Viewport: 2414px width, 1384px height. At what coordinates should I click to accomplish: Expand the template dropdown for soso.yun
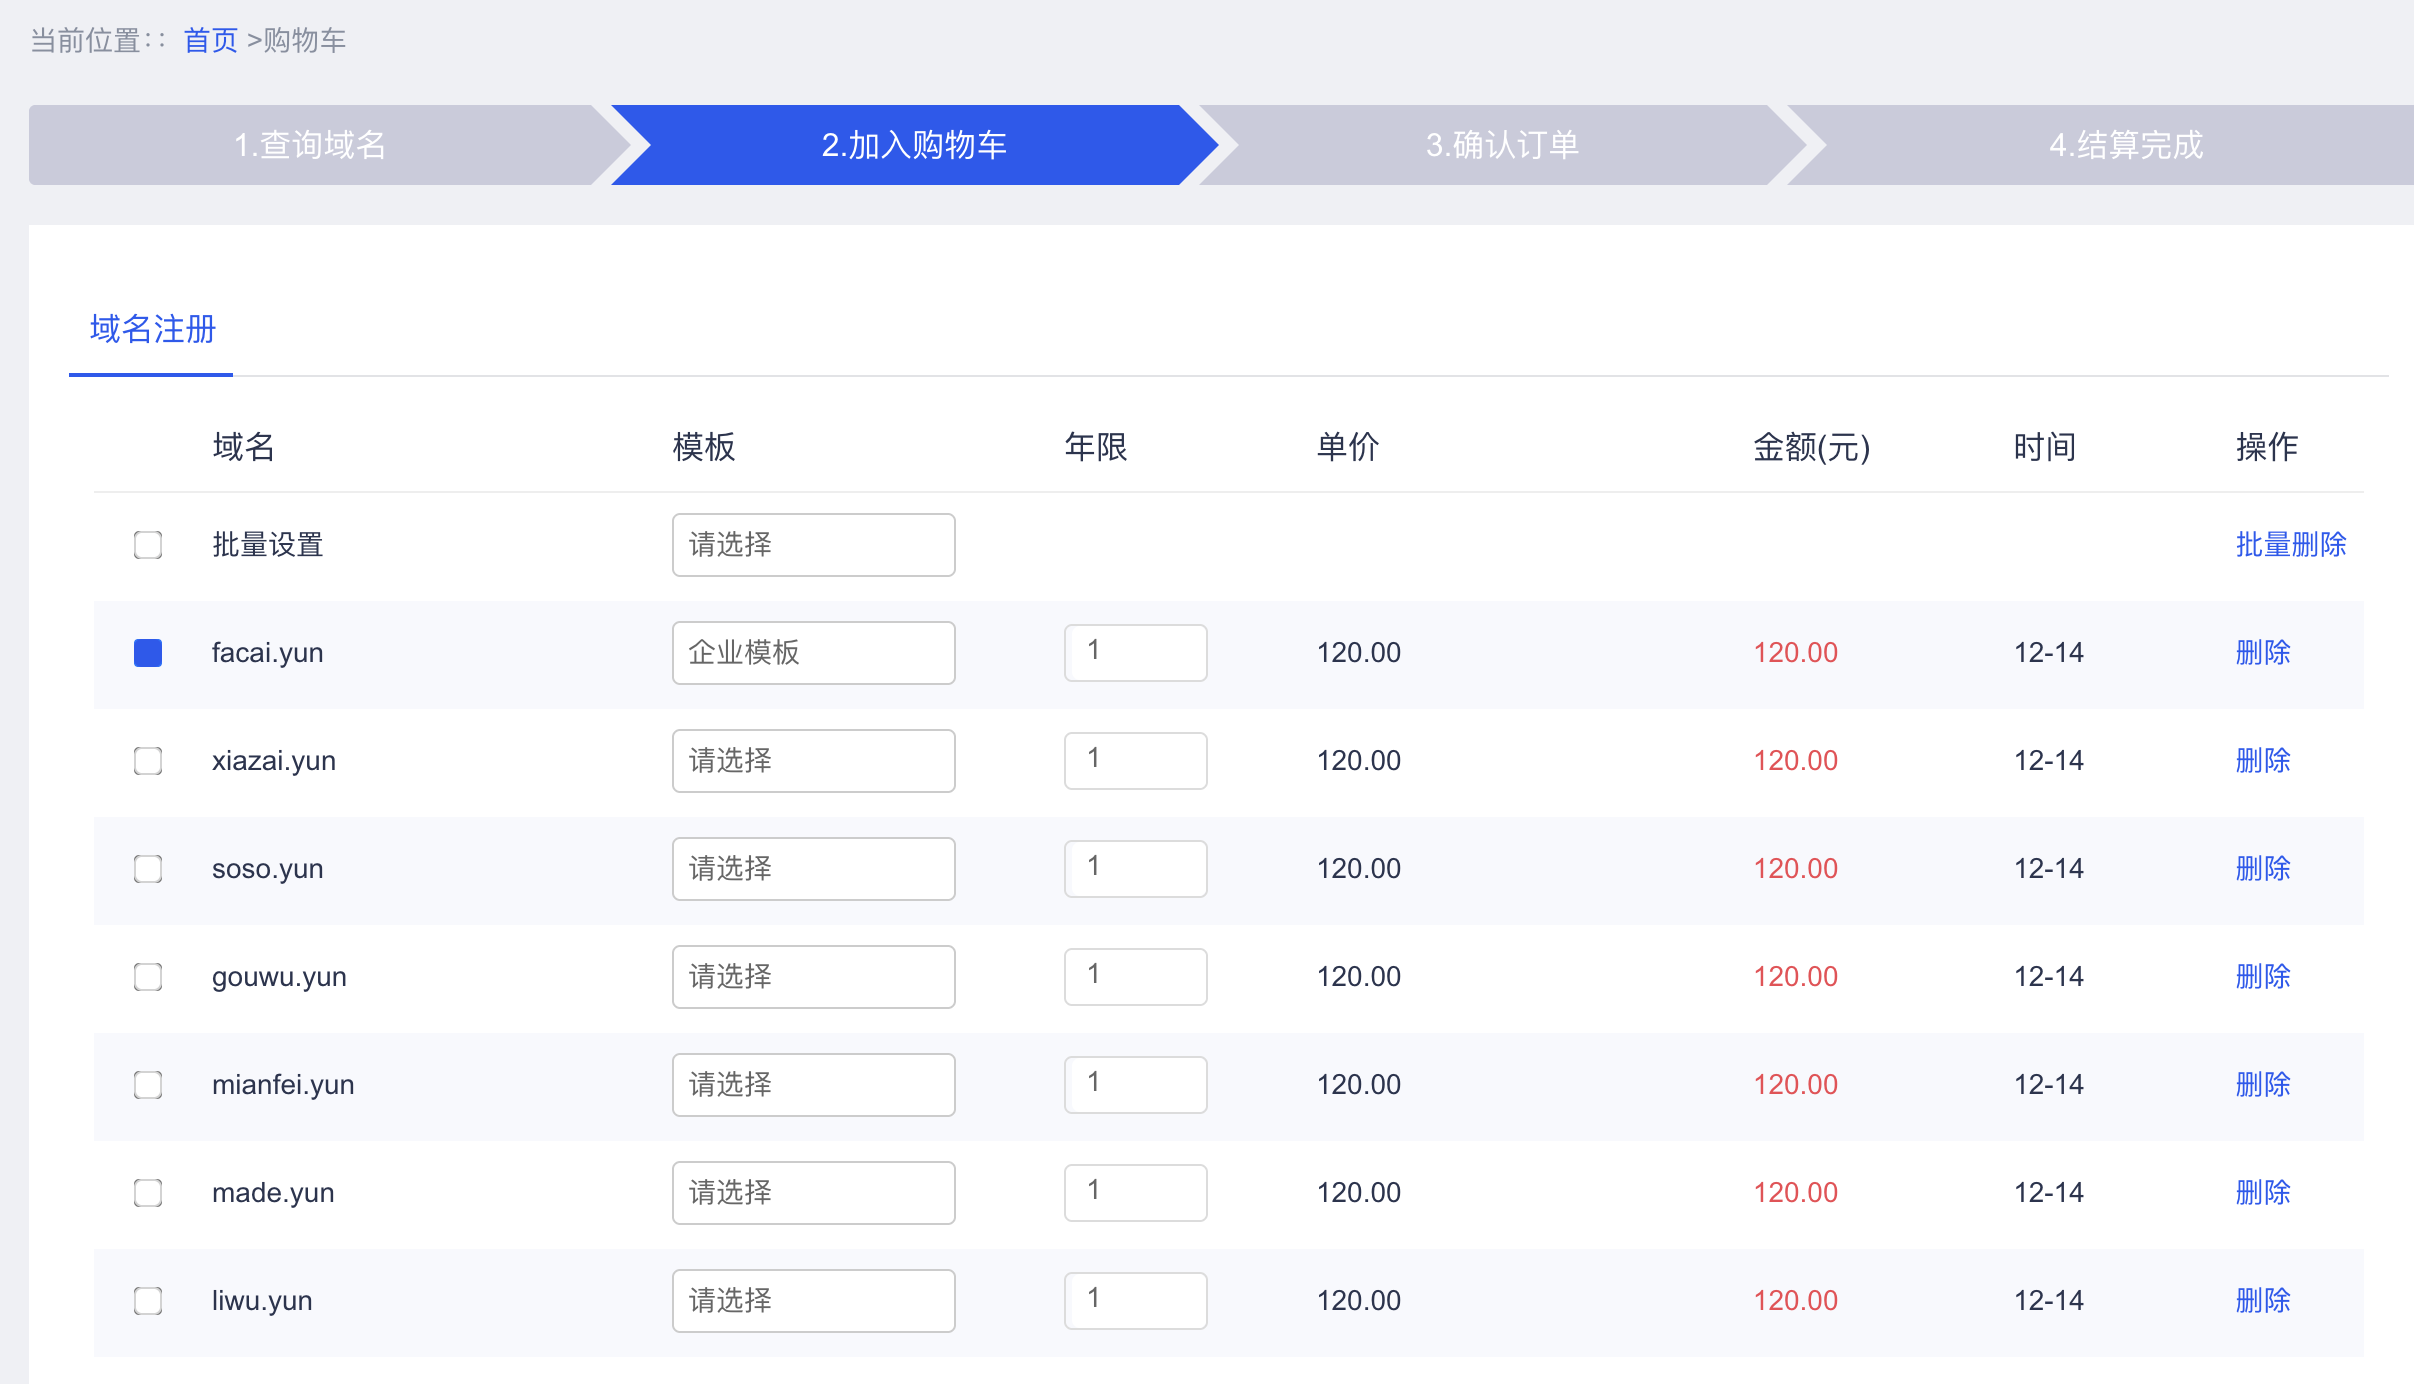[x=814, y=869]
